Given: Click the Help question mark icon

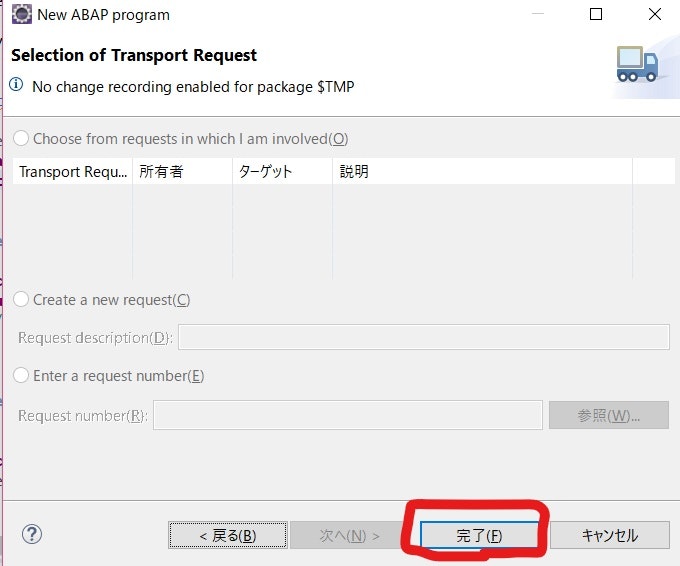Looking at the screenshot, I should (32, 534).
